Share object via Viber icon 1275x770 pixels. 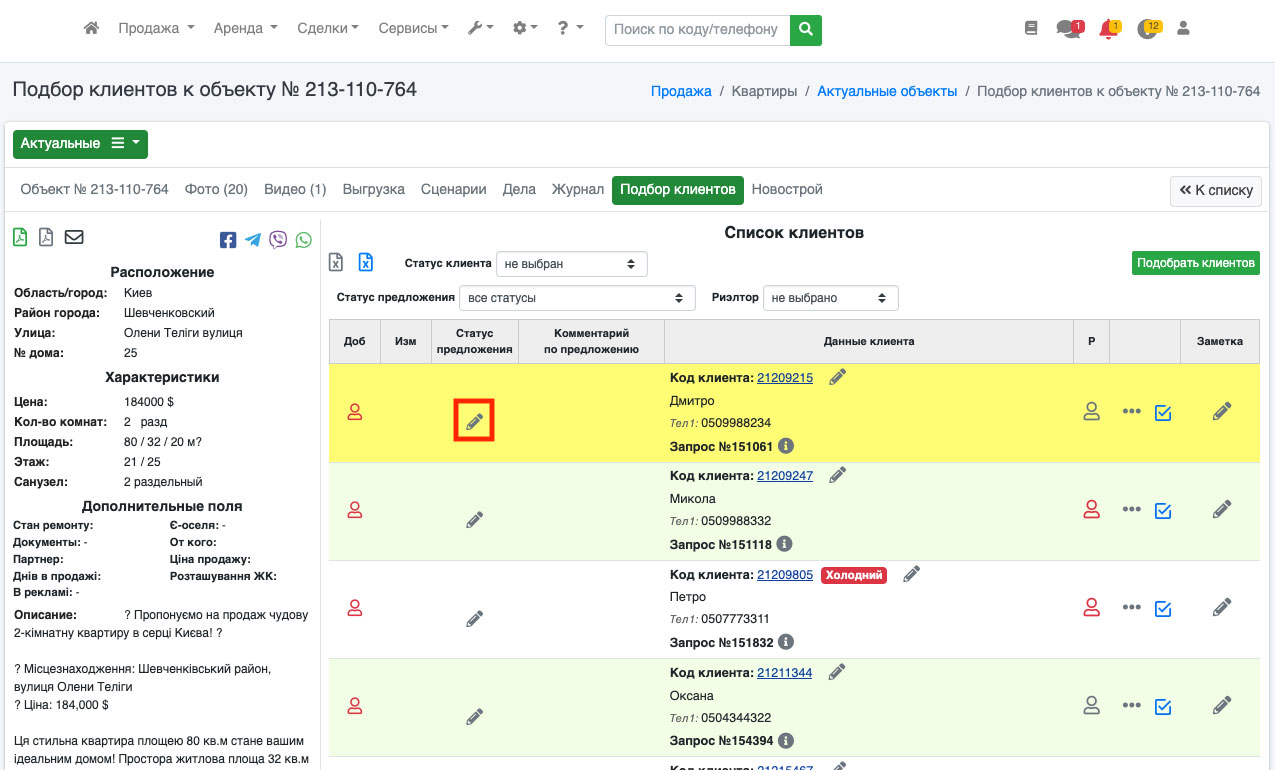click(x=278, y=240)
